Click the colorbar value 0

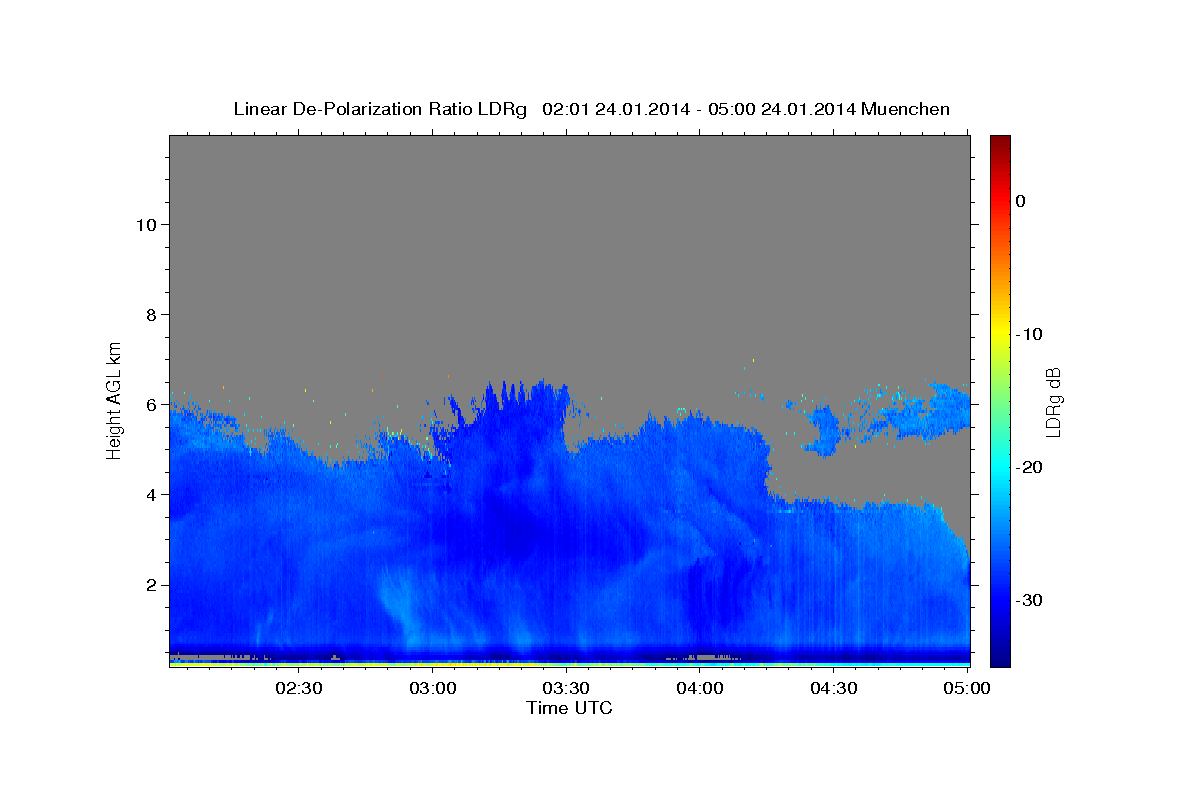tap(1020, 201)
